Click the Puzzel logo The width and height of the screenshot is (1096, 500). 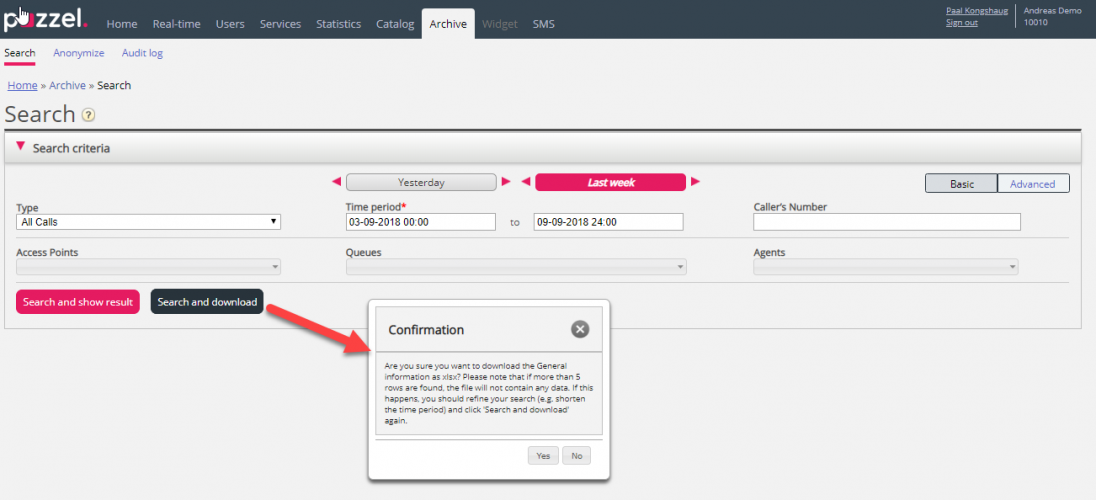click(x=46, y=20)
